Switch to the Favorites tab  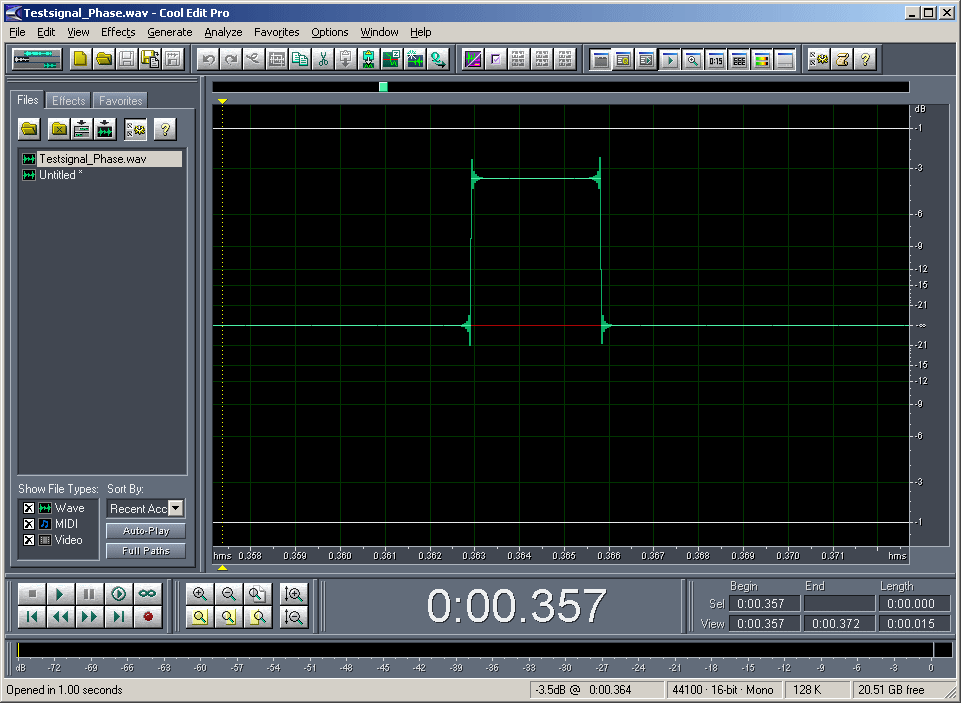120,101
